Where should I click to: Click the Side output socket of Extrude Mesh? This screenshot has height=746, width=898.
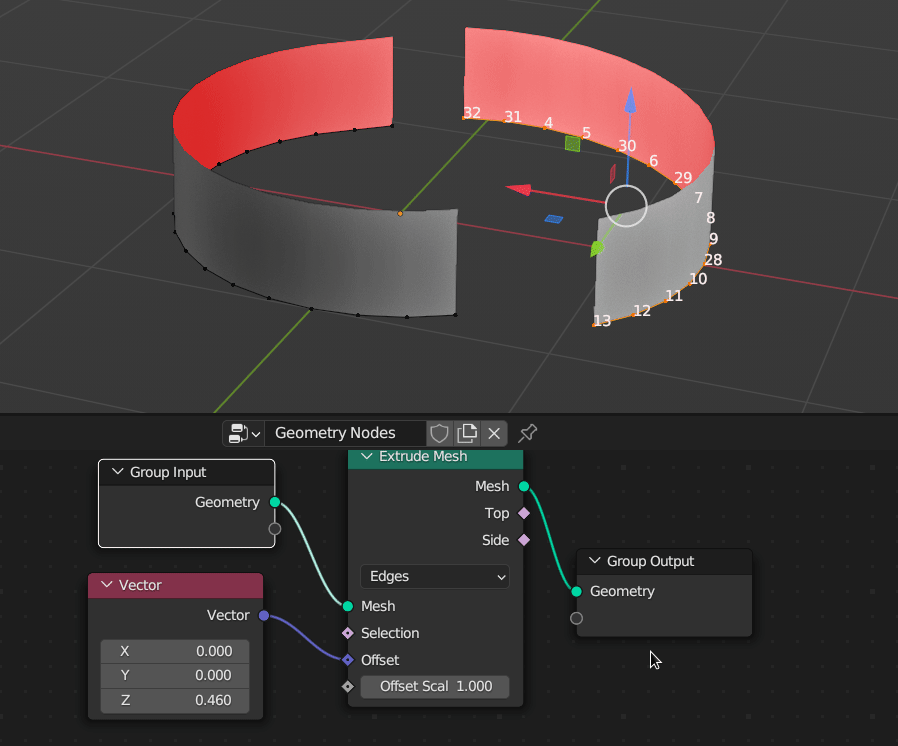tap(521, 540)
